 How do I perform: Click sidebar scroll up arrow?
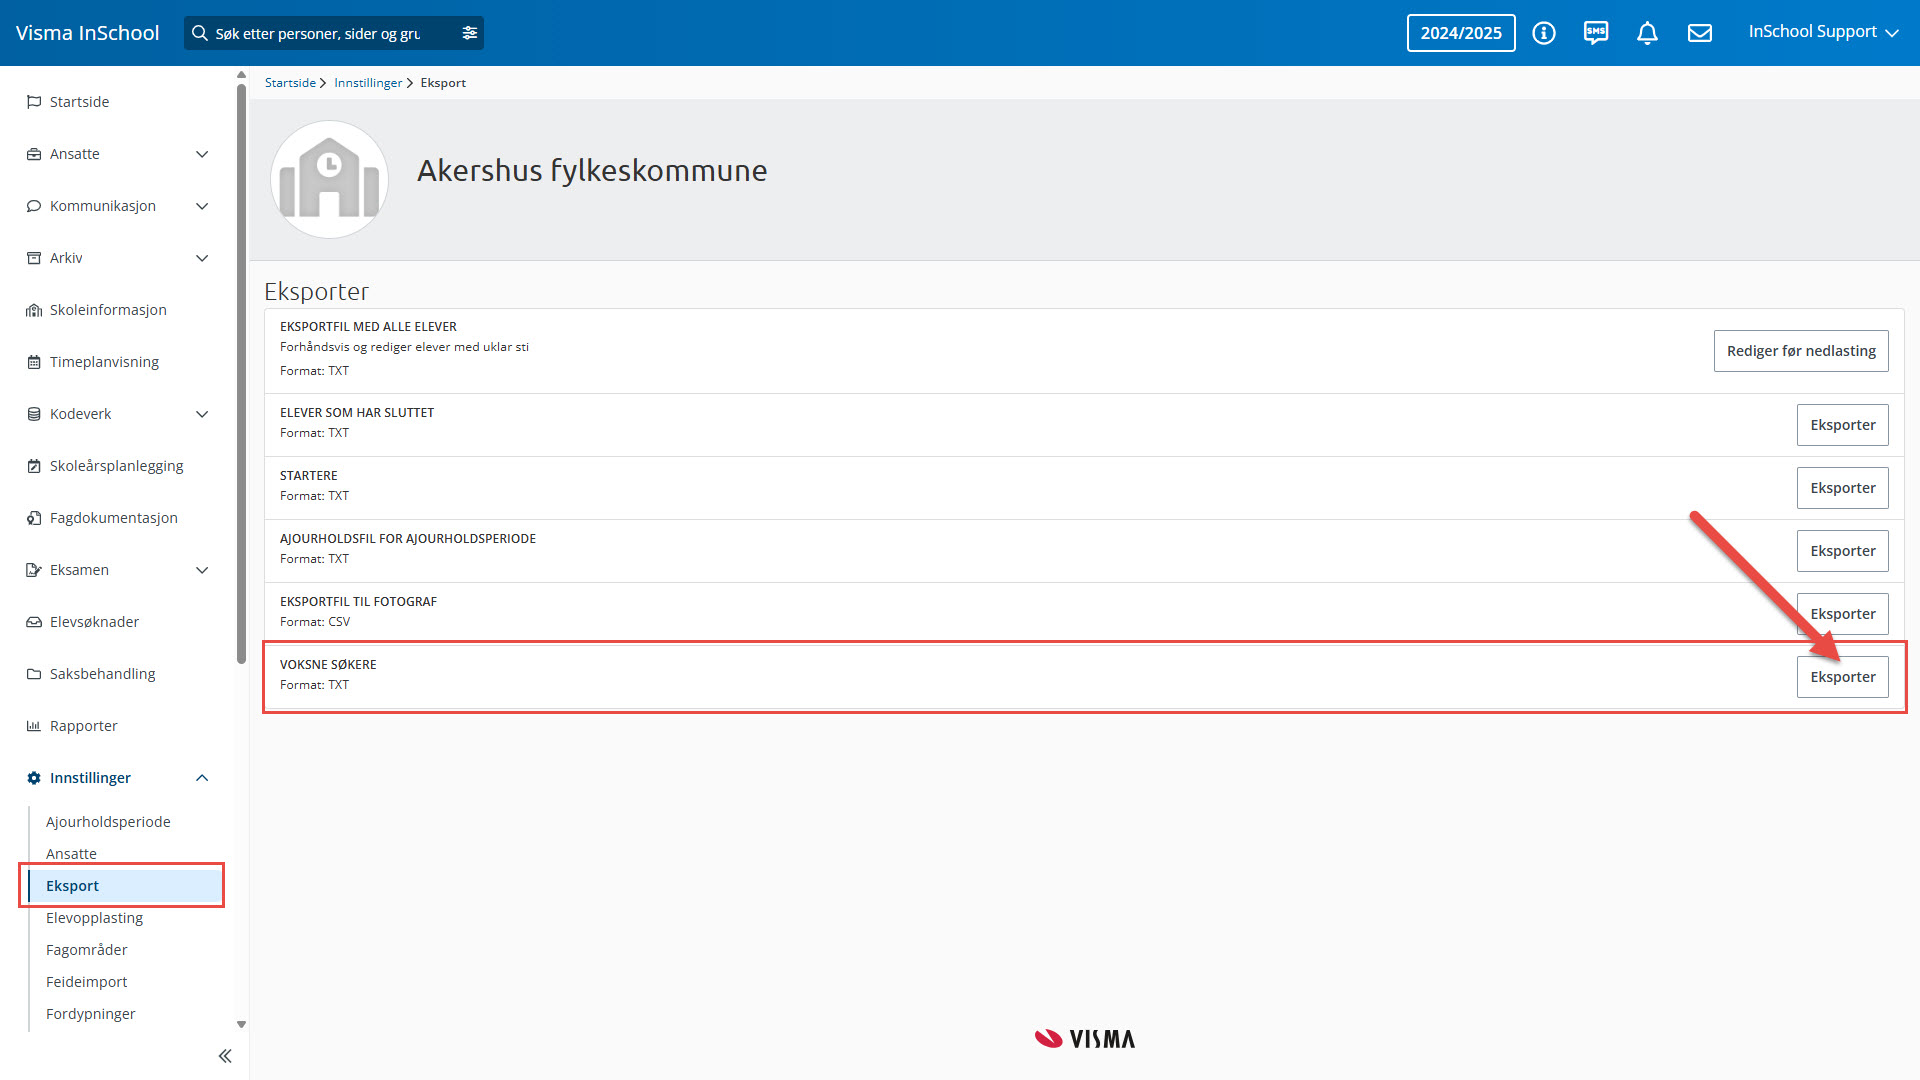(x=241, y=75)
